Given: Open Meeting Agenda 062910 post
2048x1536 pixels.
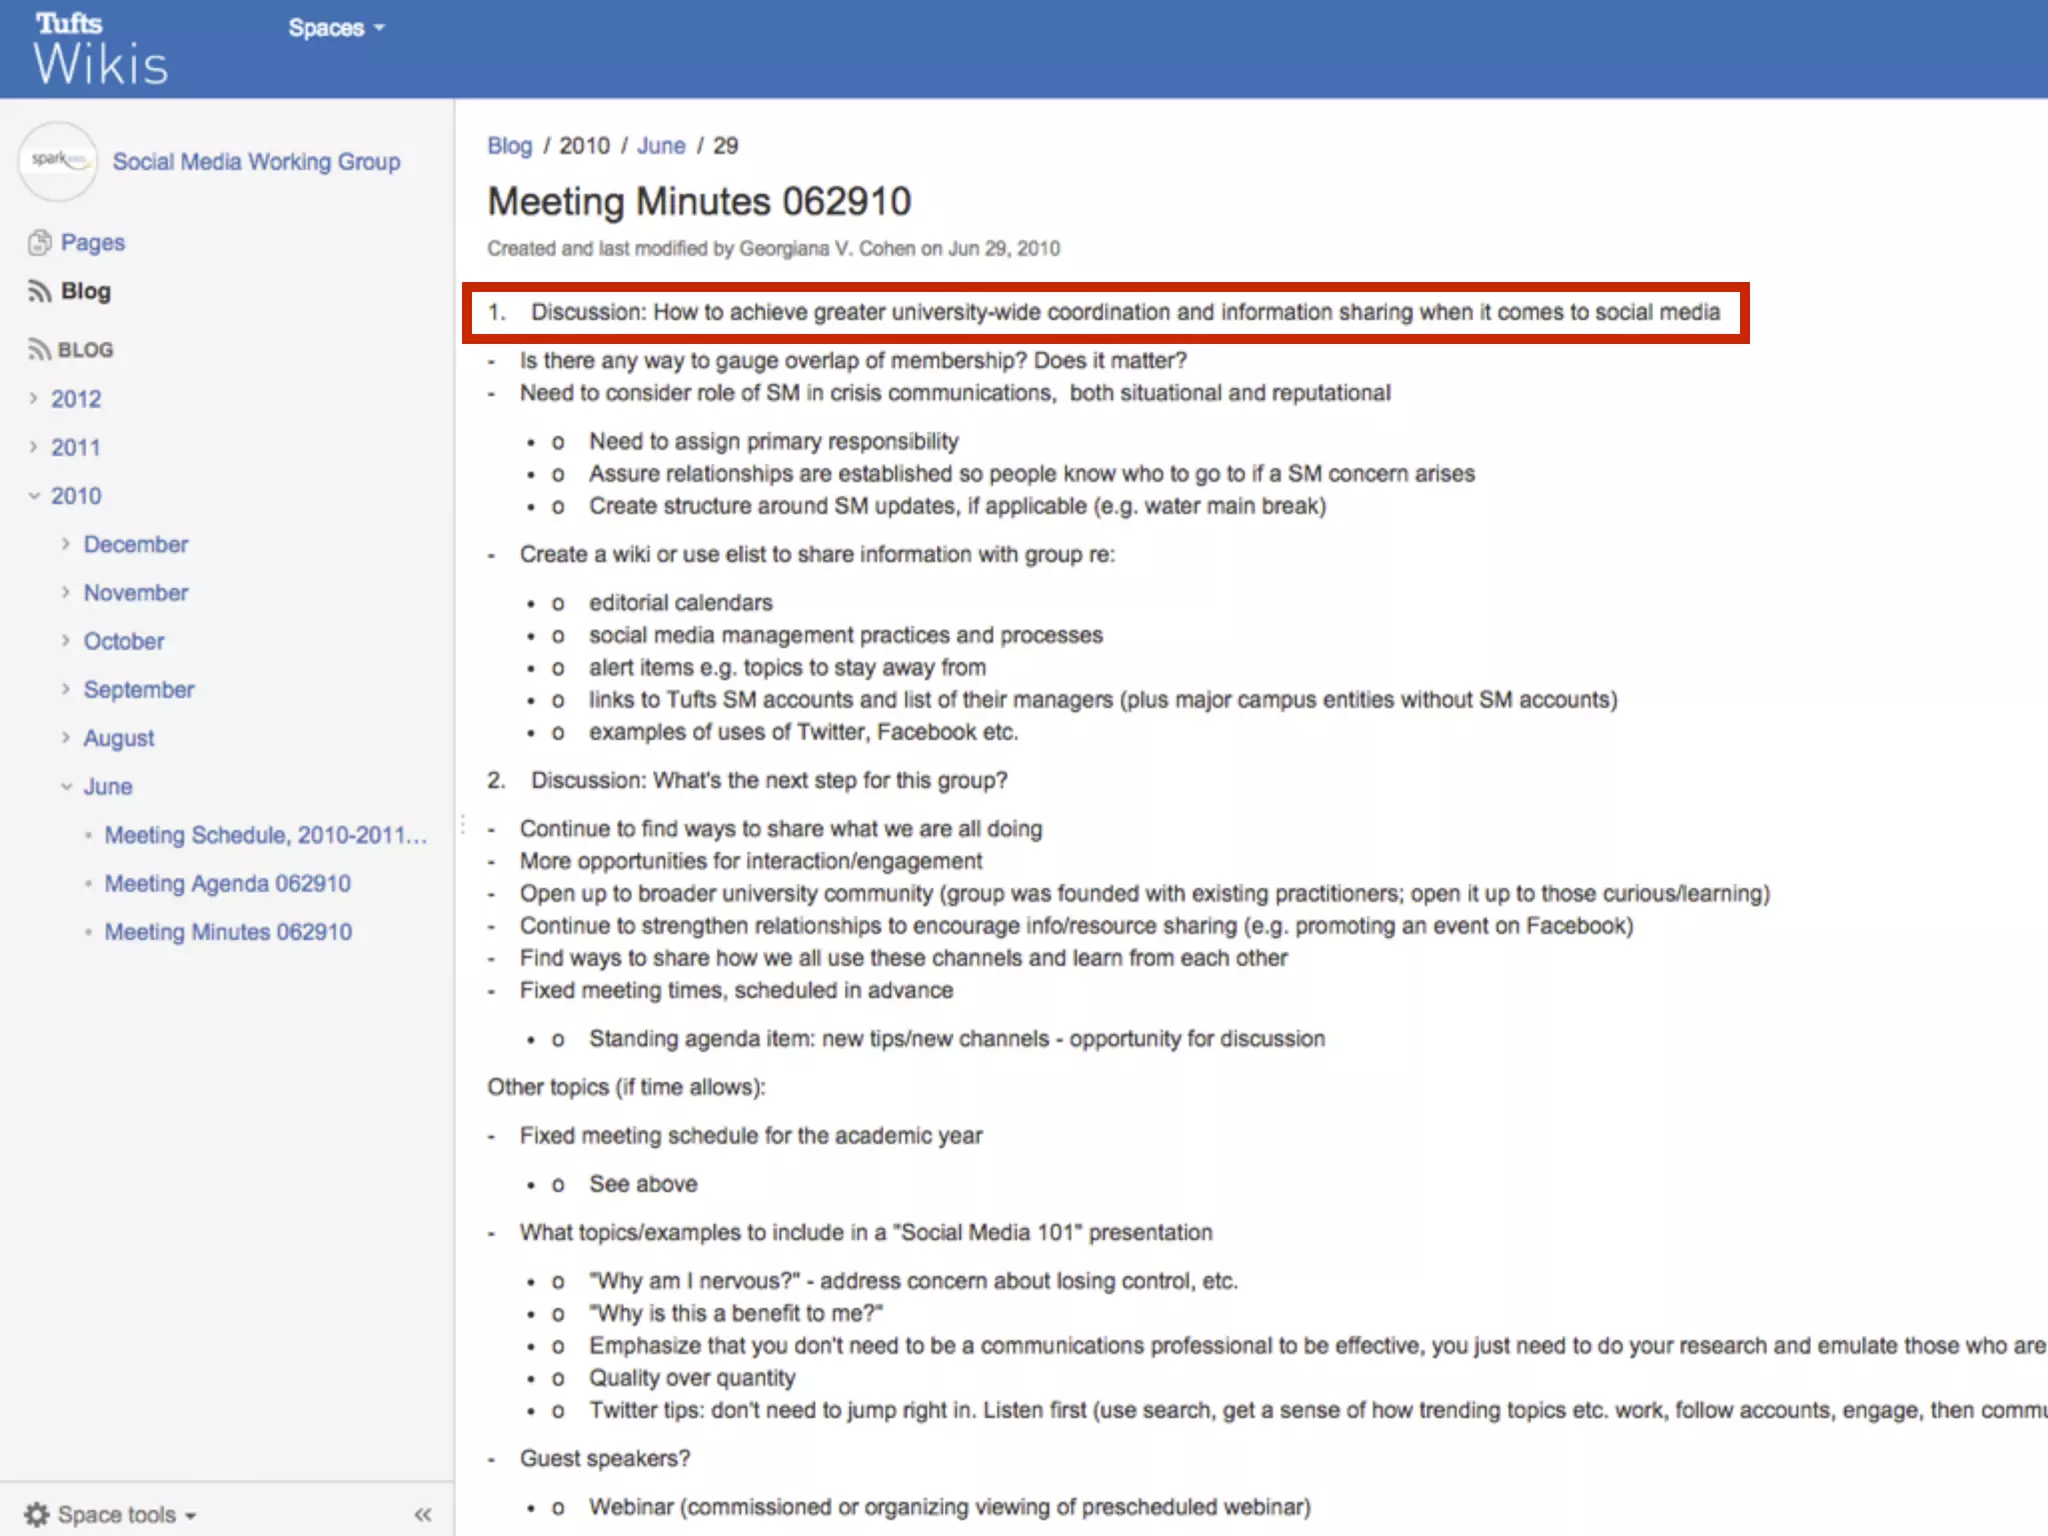Looking at the screenshot, I should 227,884.
